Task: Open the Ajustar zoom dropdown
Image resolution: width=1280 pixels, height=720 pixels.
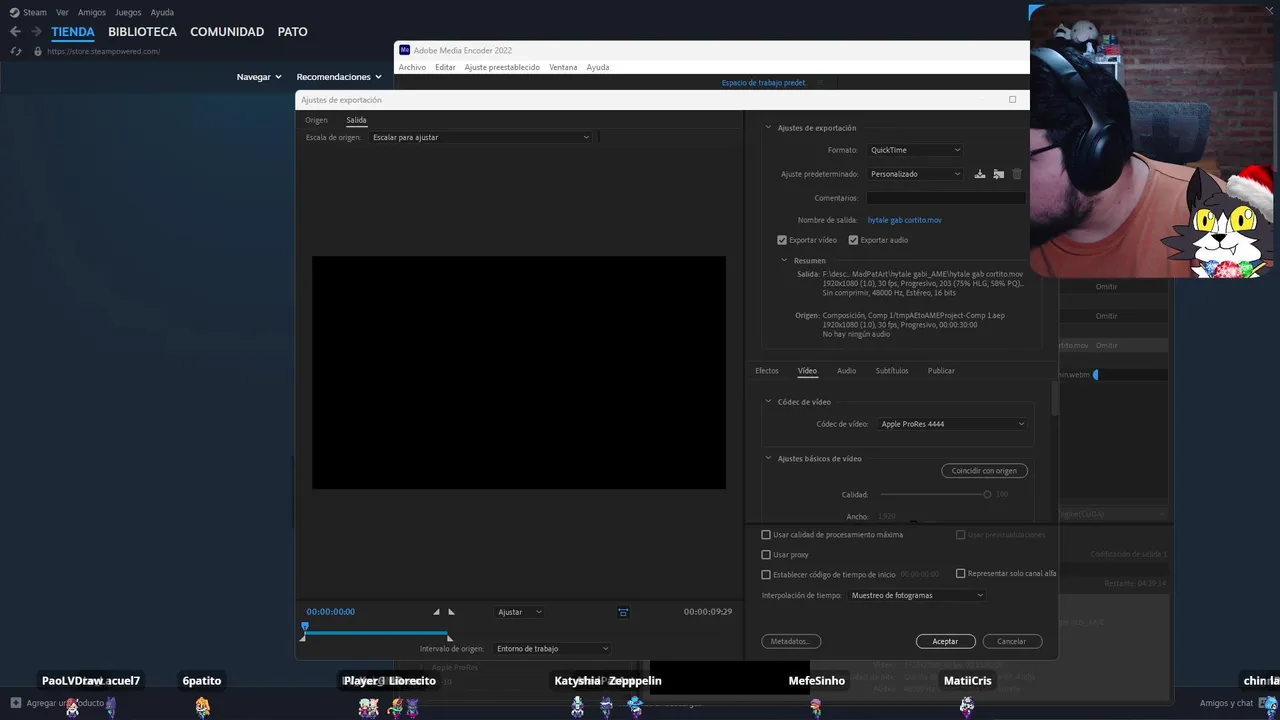Action: click(x=520, y=612)
